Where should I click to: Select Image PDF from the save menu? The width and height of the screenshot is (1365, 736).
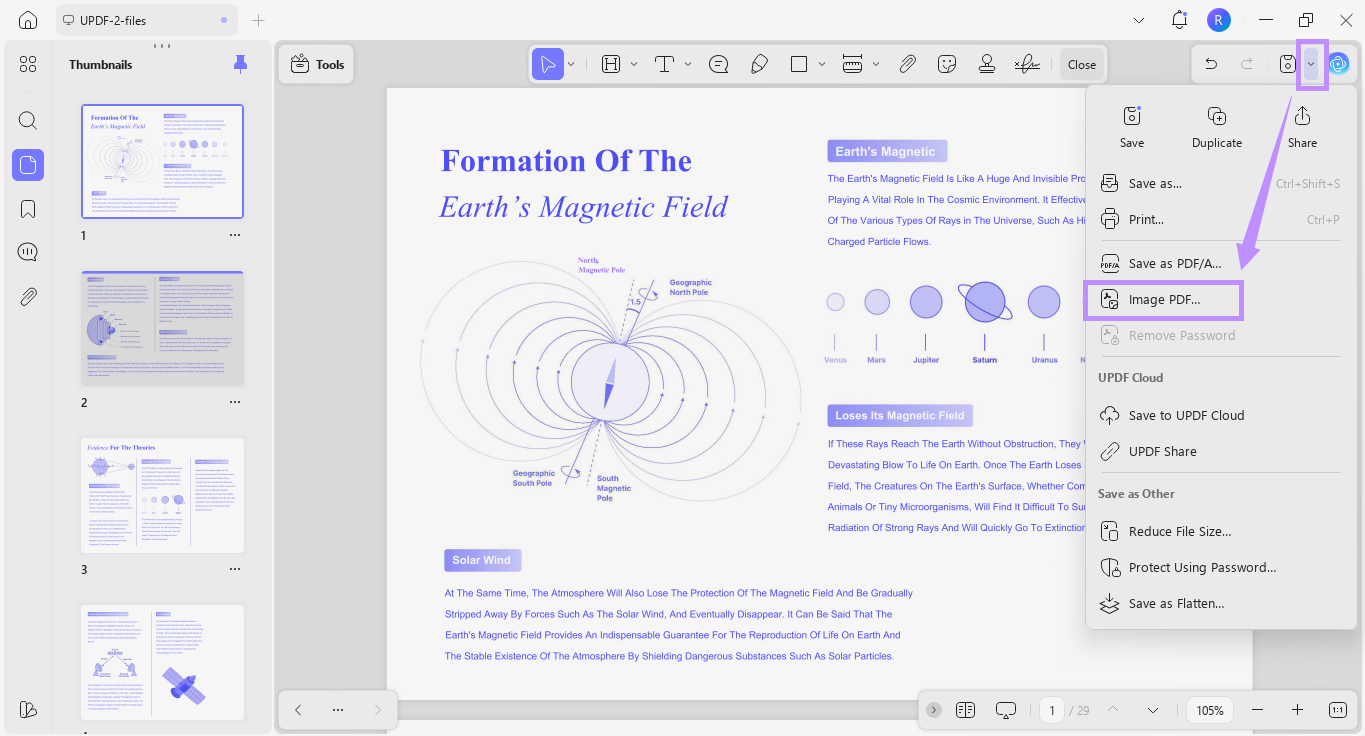(1163, 299)
